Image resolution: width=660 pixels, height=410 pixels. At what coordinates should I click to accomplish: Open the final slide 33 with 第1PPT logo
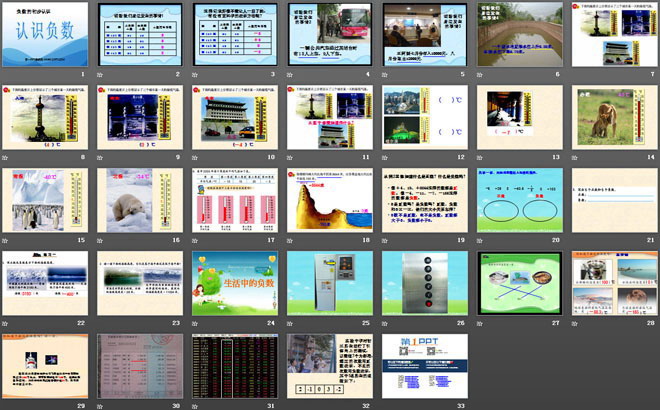tap(421, 366)
